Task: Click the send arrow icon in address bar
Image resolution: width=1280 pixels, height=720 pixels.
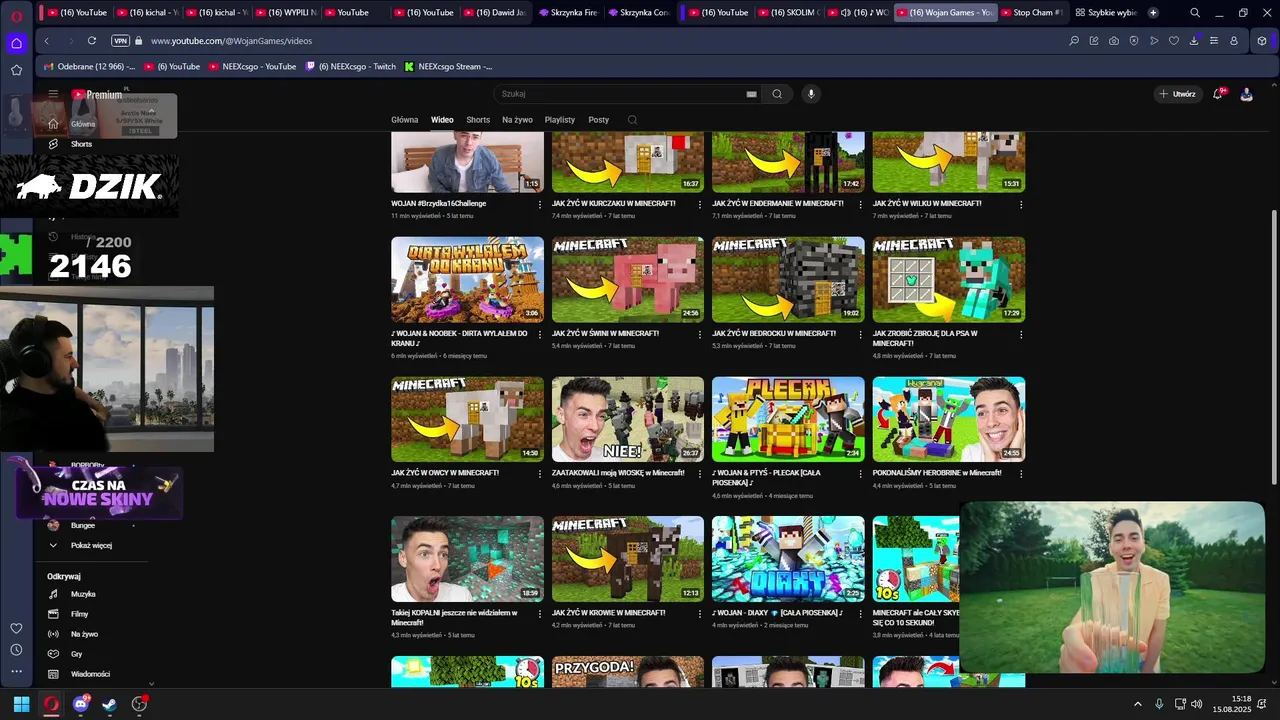Action: [x=1154, y=41]
